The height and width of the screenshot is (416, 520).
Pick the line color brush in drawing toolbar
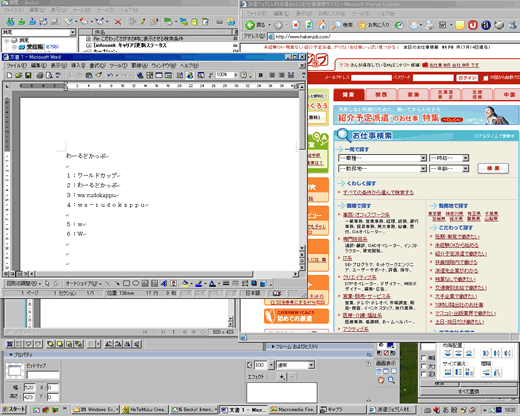pos(199,284)
